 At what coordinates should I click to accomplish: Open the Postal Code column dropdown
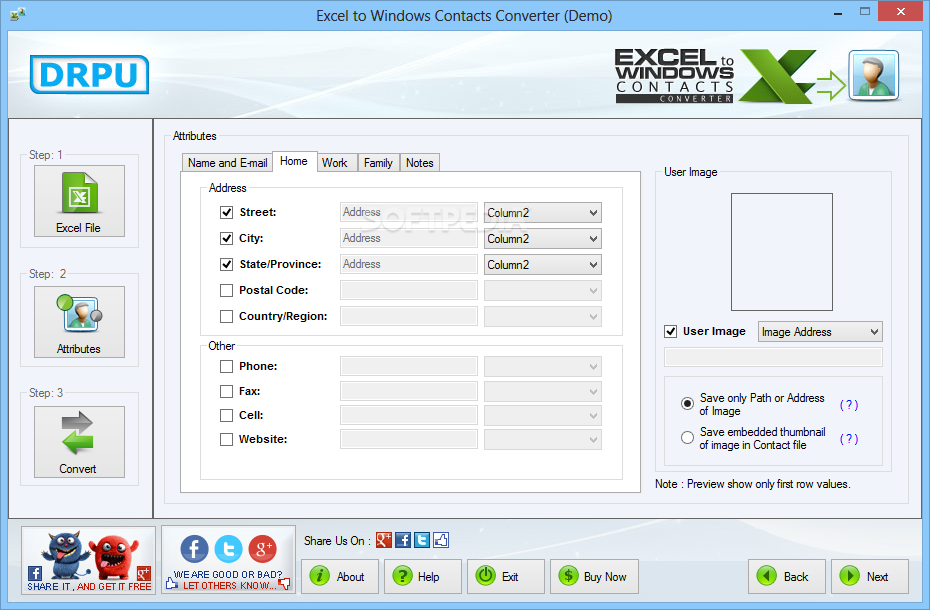(543, 291)
